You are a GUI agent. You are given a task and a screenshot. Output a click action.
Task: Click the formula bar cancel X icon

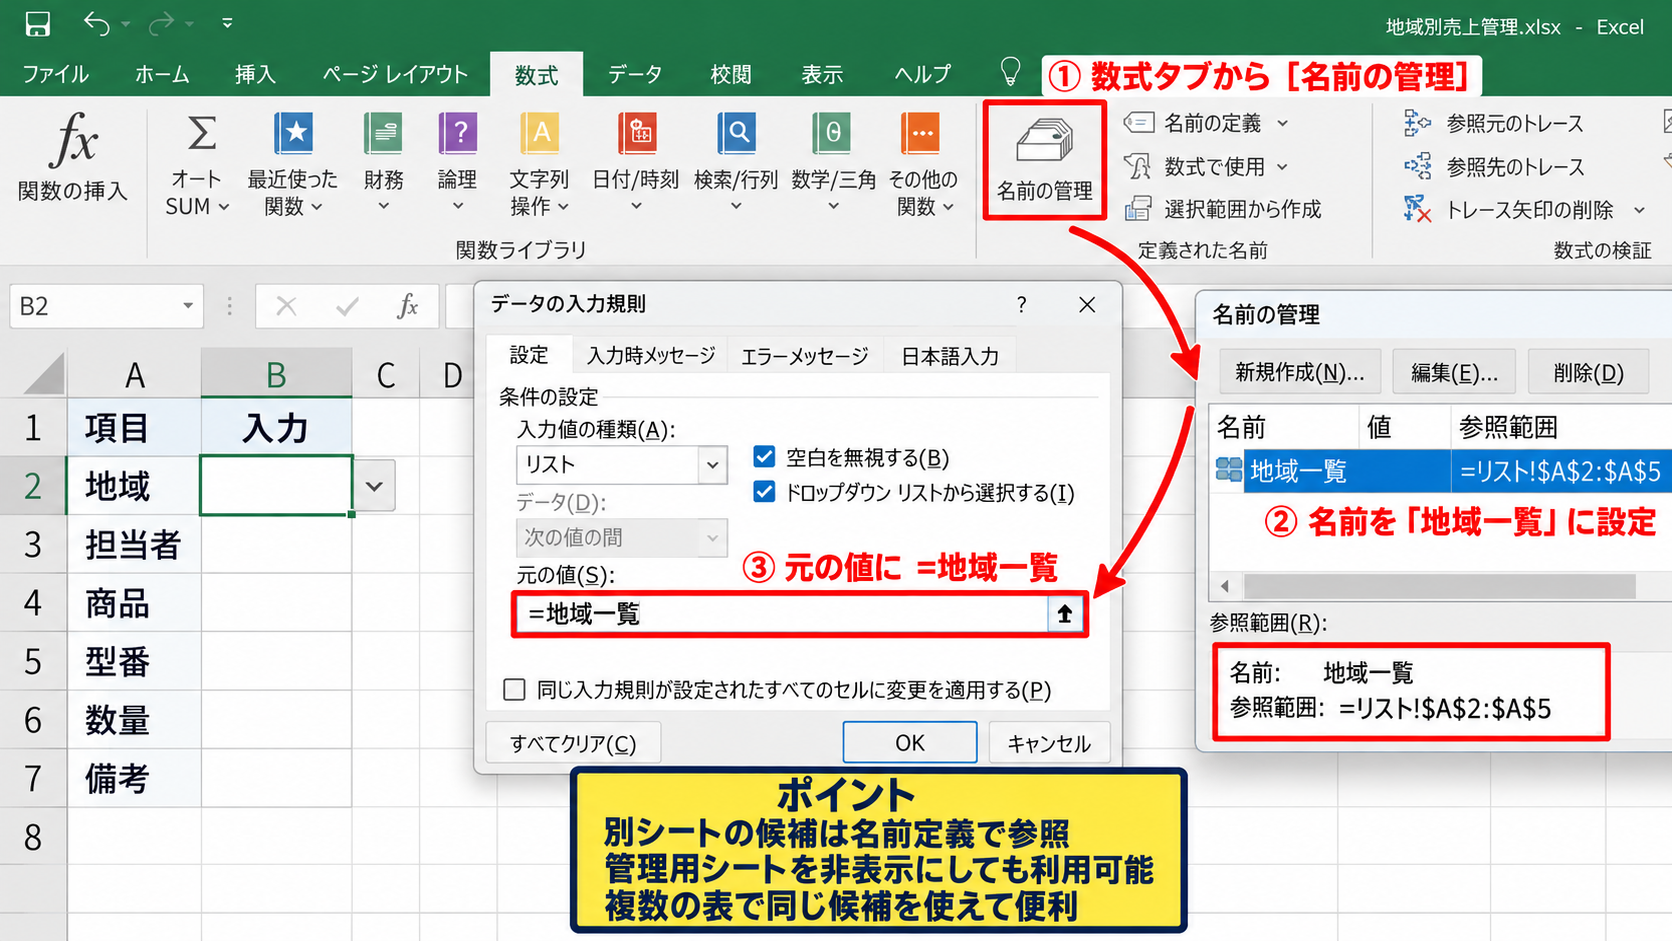[286, 306]
